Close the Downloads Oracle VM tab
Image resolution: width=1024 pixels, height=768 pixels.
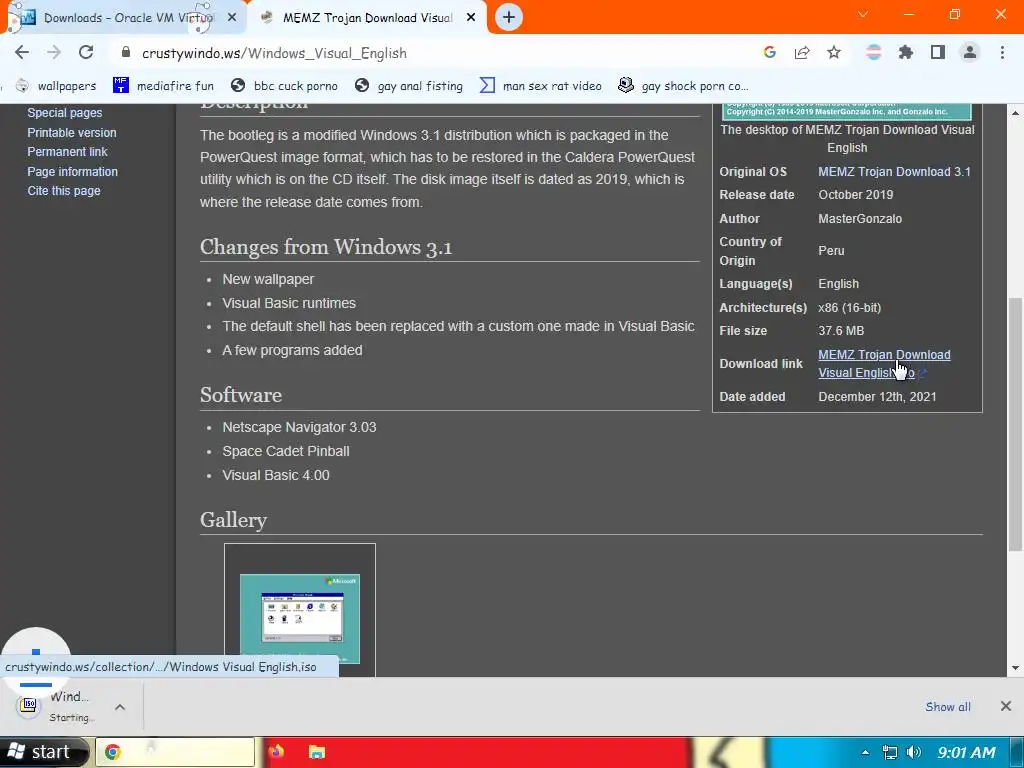(x=232, y=18)
